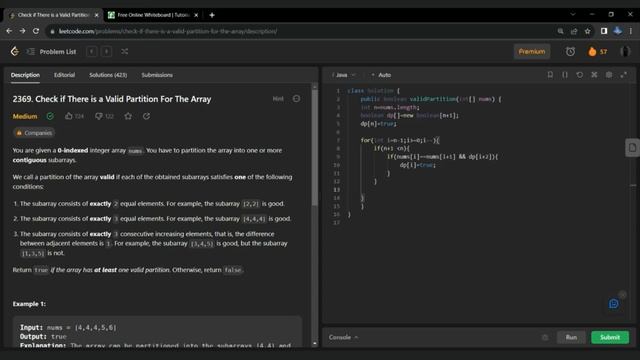Click the editor bookmark icon
This screenshot has height=360, width=640.
550,75
